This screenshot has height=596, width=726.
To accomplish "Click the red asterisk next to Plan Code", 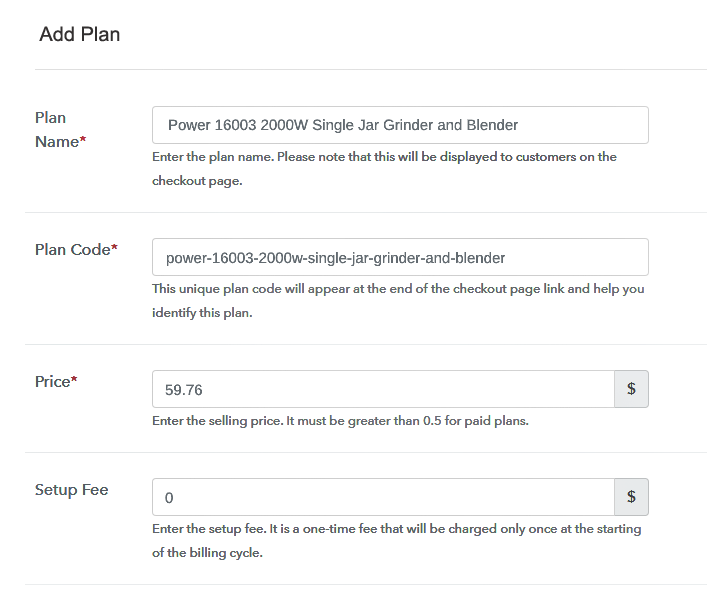I will pyautogui.click(x=114, y=247).
